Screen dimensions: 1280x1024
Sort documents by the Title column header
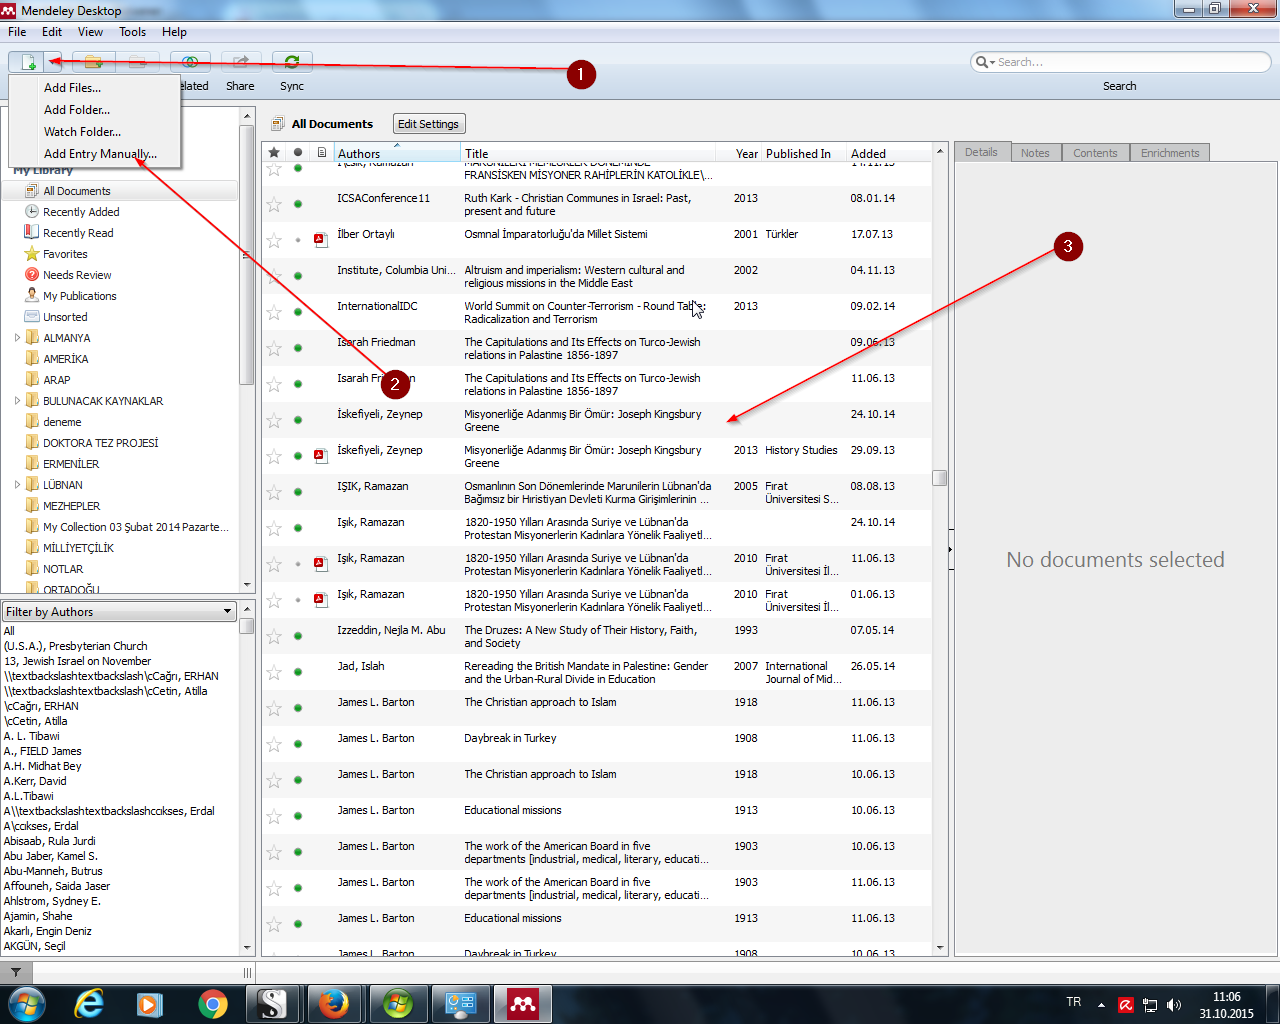coord(588,153)
